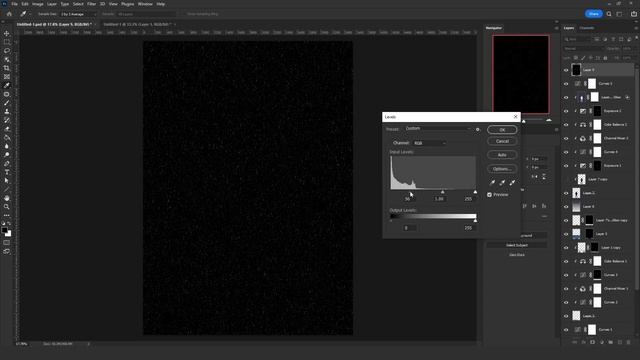Pick the black point eyedropper in Levels
This screenshot has width=640, height=360.
(x=492, y=182)
